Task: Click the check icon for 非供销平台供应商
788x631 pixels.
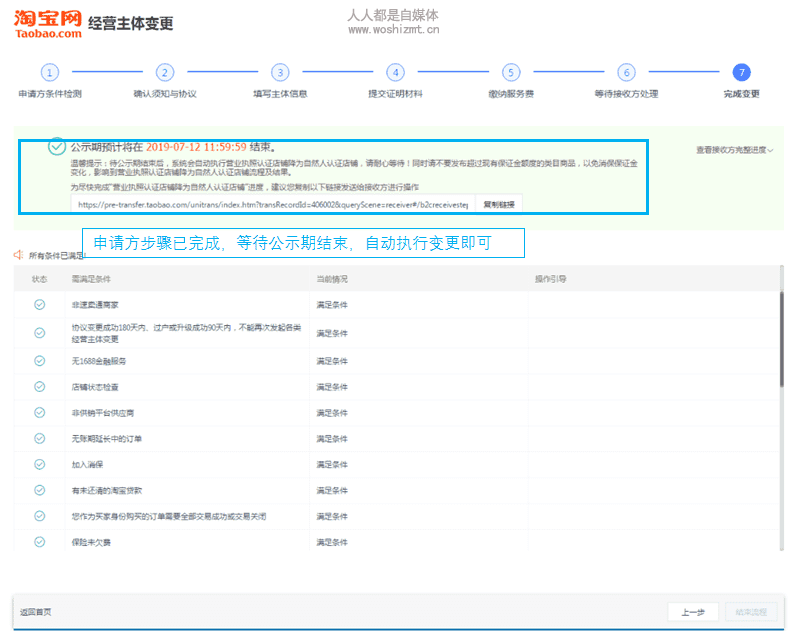Action: tap(40, 412)
